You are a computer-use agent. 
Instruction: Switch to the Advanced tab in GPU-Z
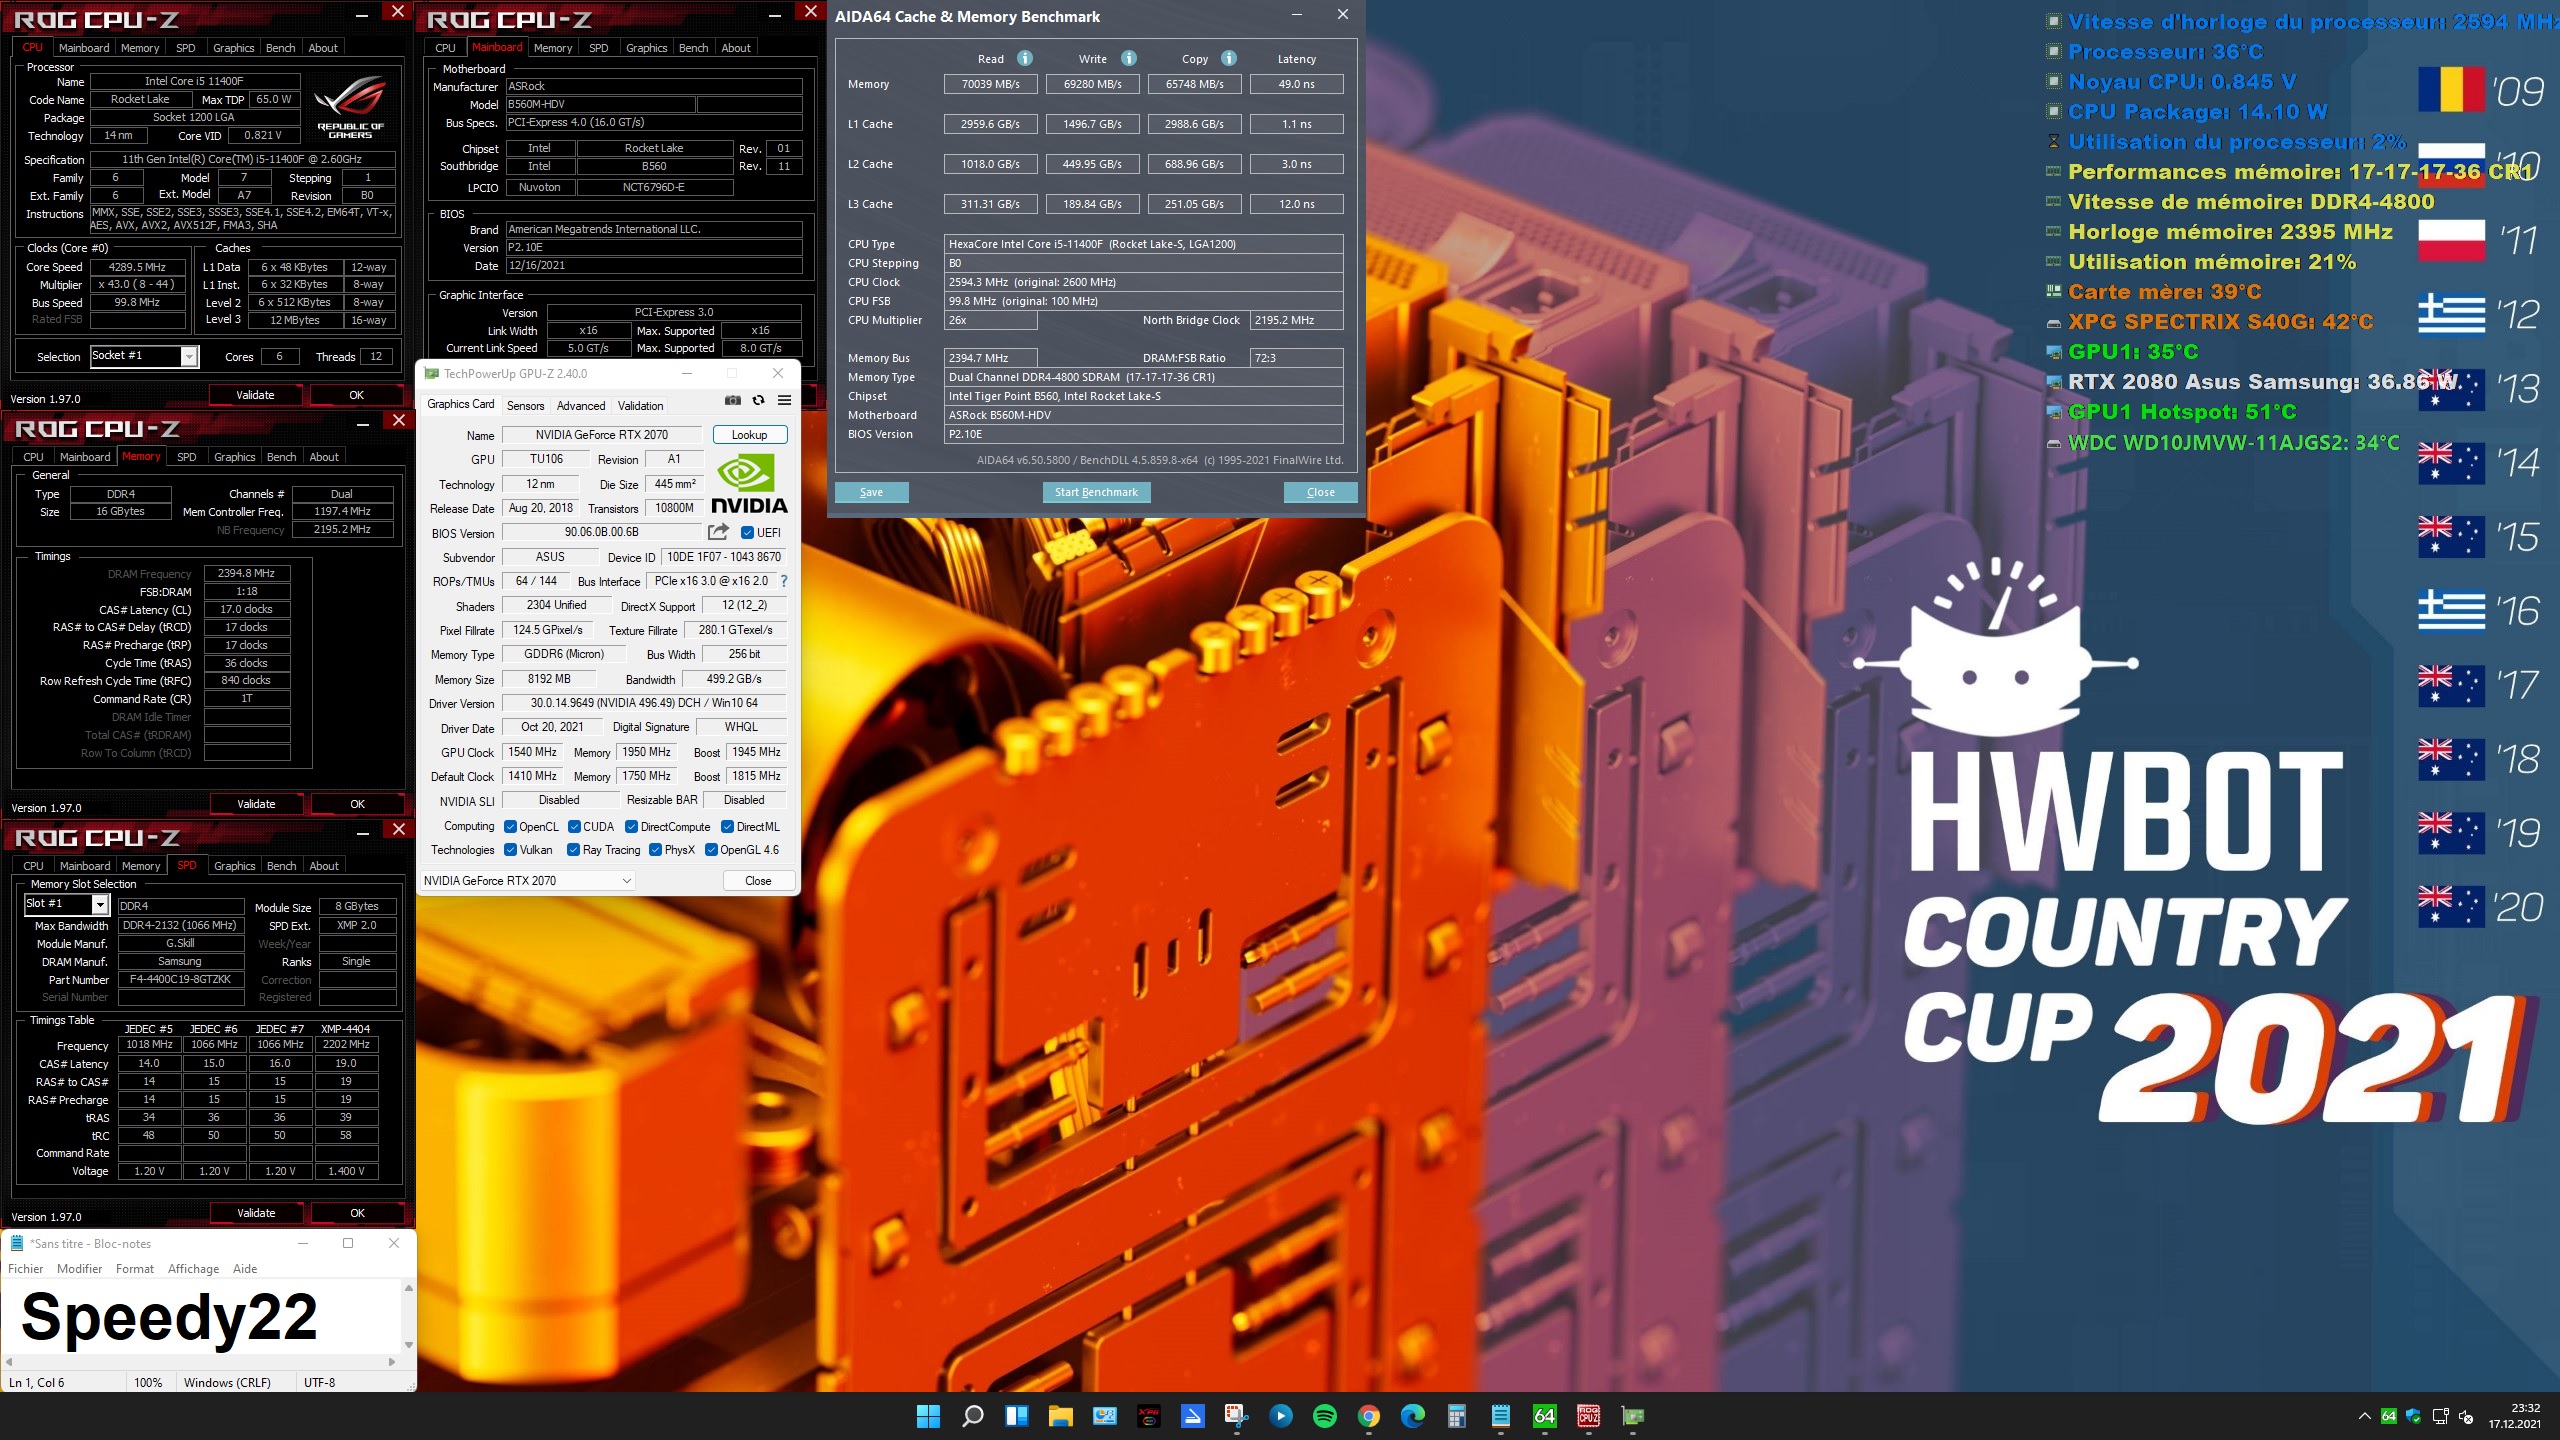click(581, 405)
